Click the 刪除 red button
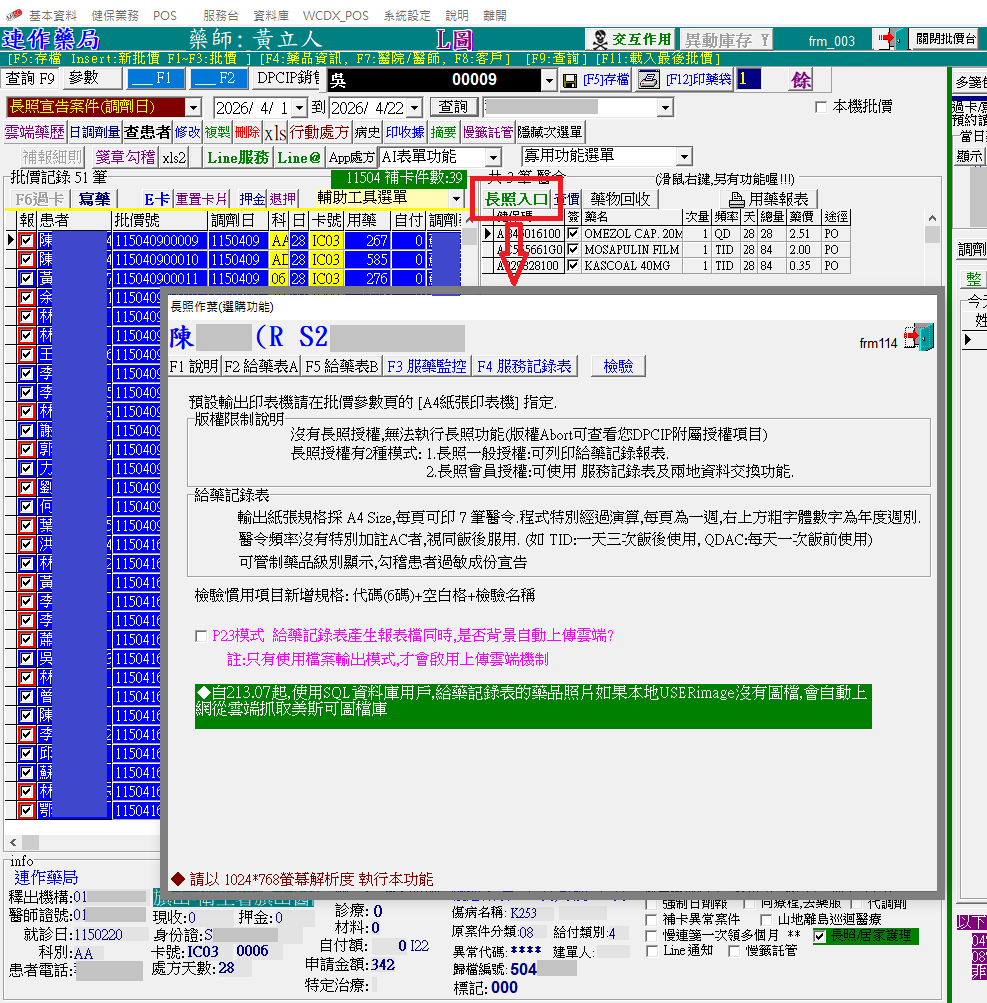Screen dimensions: 987x1003 (247, 132)
